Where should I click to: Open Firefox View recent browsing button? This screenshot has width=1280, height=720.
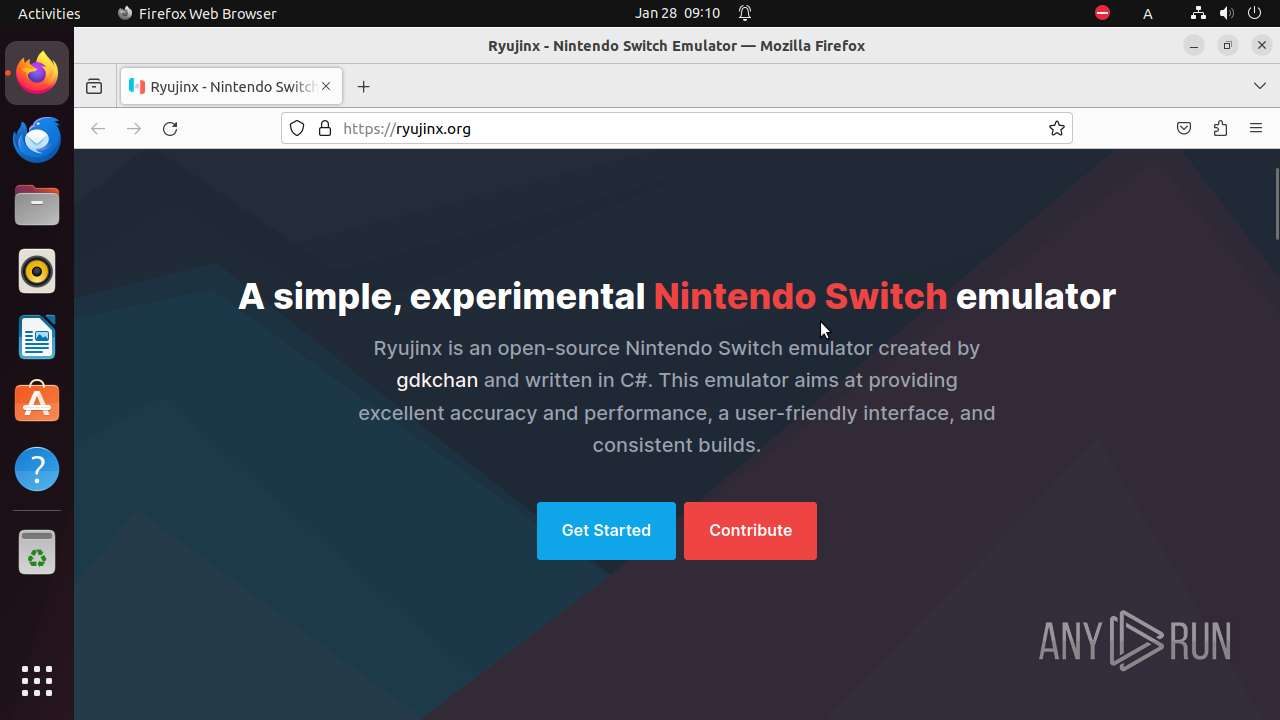[x=94, y=87]
